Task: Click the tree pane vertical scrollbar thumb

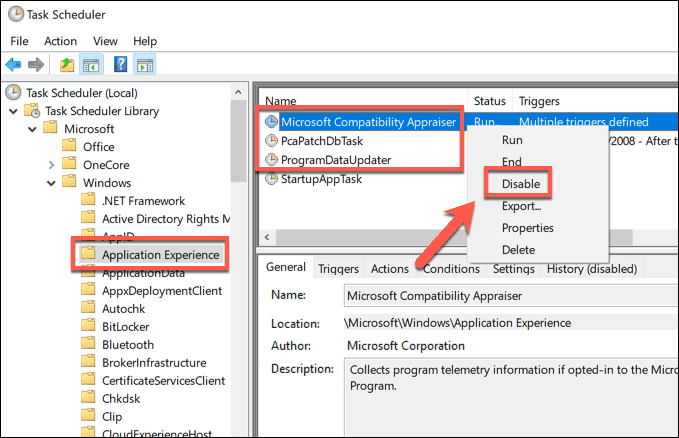Action: (x=238, y=141)
